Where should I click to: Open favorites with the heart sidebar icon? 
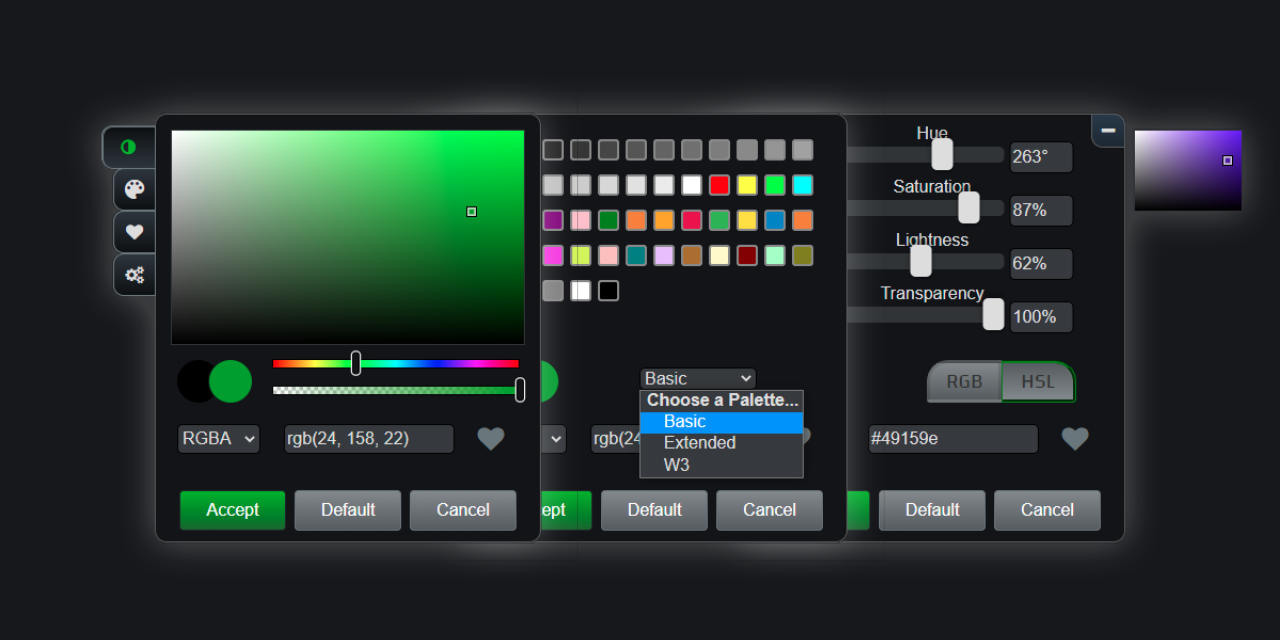(x=134, y=232)
